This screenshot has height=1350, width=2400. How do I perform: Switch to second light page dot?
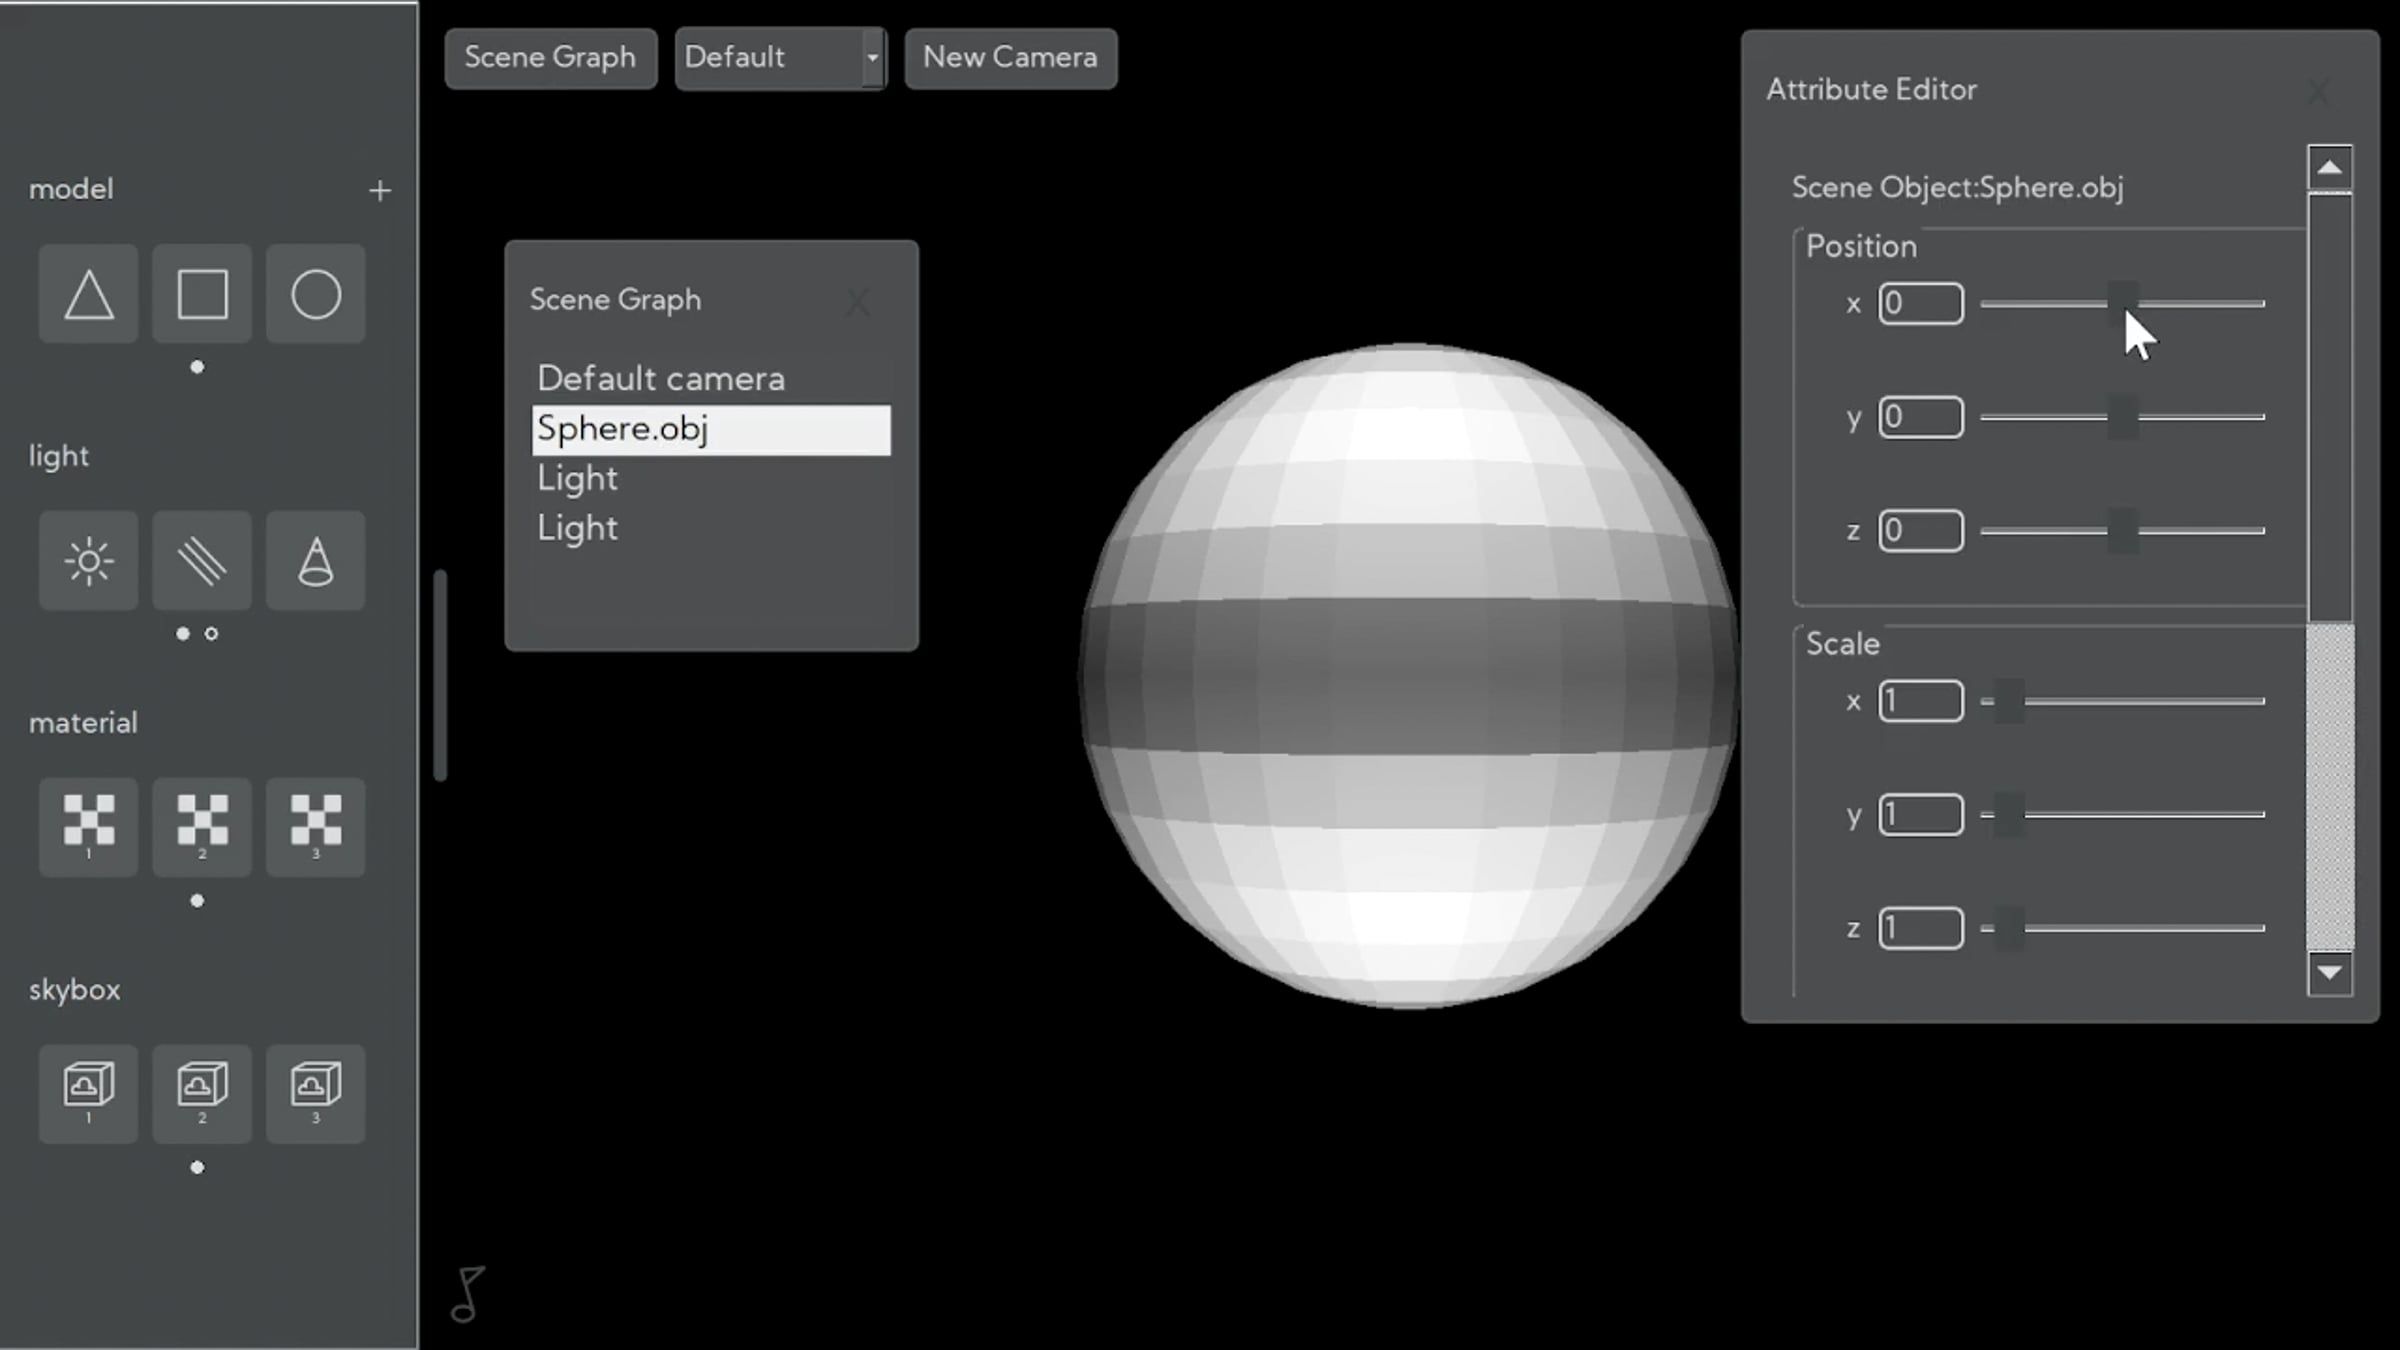pyautogui.click(x=211, y=633)
